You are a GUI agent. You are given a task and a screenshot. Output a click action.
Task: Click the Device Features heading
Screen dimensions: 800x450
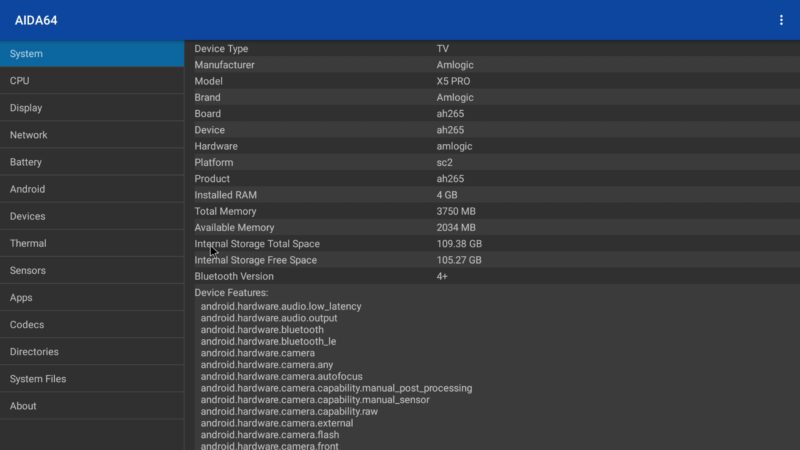click(231, 292)
